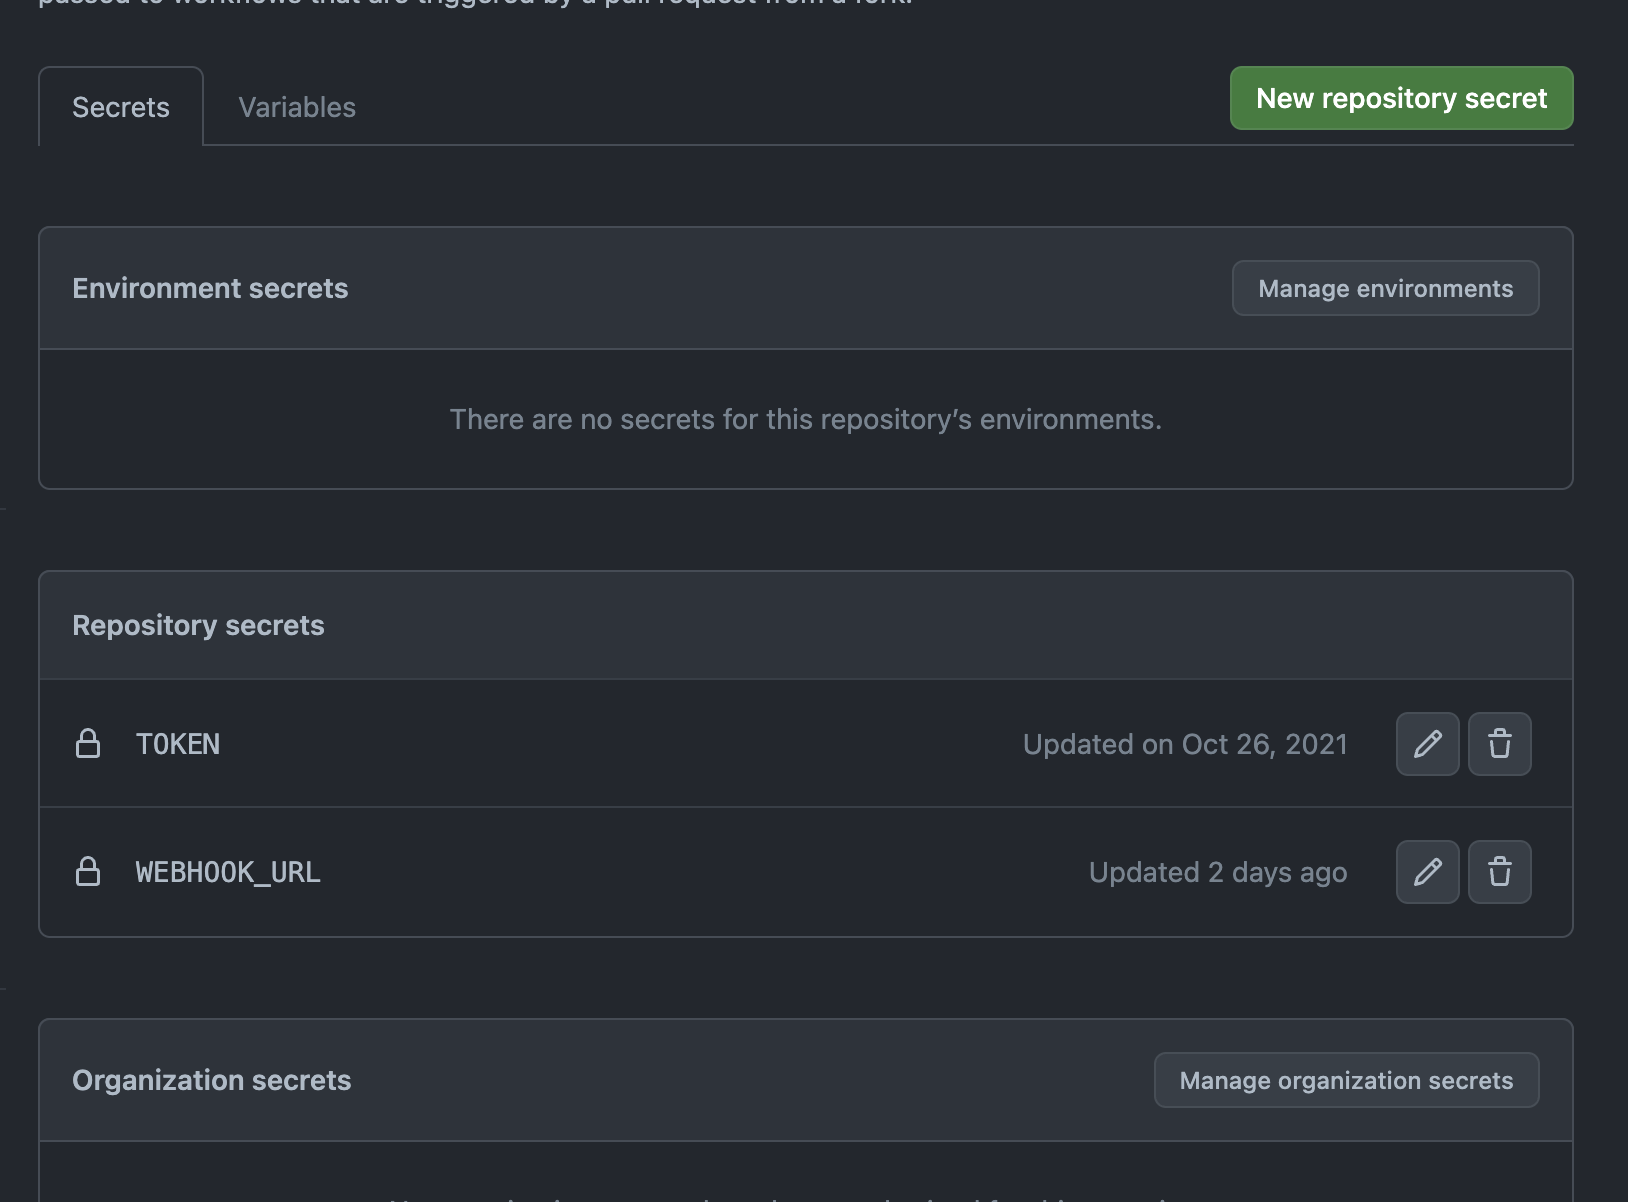Click the WEBHOOK_URL secret name

click(228, 873)
